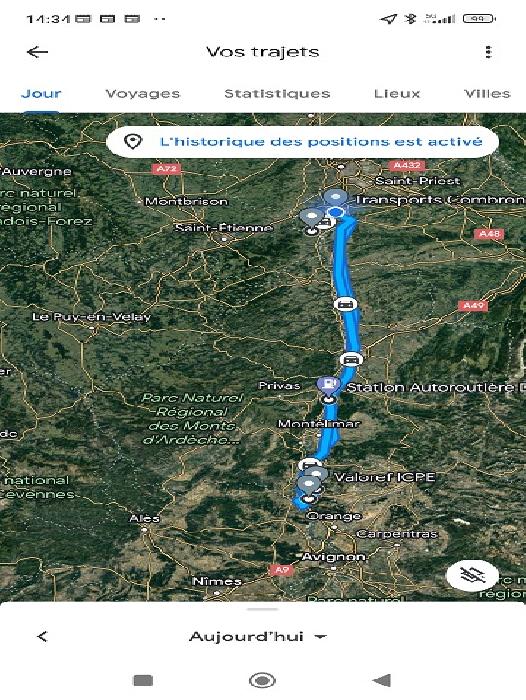Tap the Android recent apps square
The width and height of the screenshot is (526, 700).
143,680
